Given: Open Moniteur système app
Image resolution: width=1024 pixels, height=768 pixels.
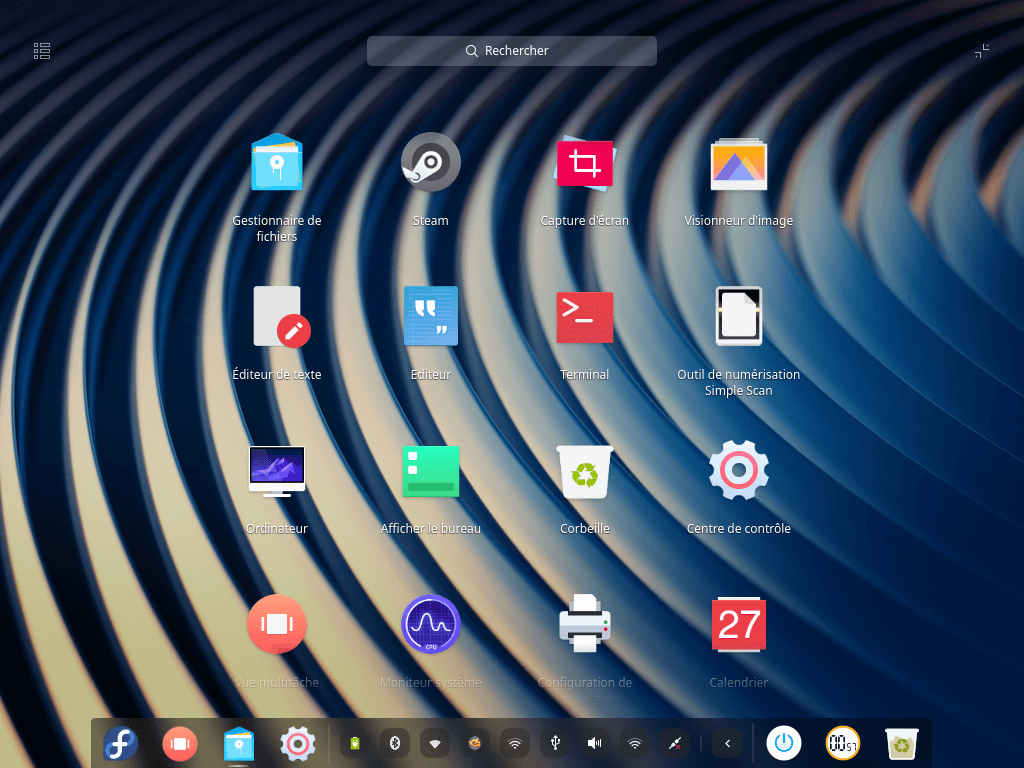Looking at the screenshot, I should click(430, 624).
